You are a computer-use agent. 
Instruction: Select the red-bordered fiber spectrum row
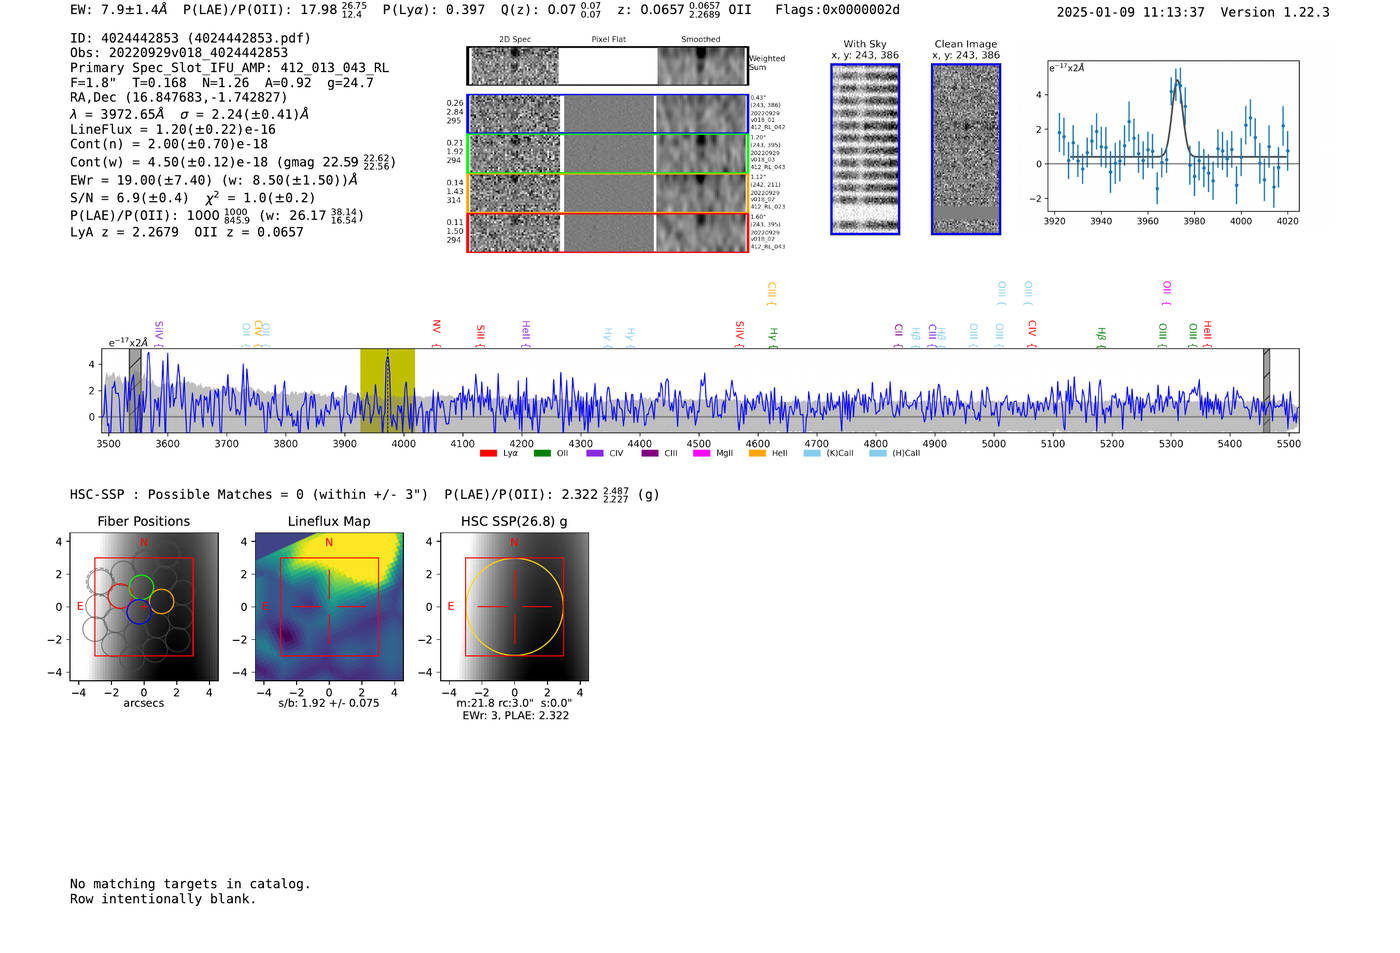608,232
